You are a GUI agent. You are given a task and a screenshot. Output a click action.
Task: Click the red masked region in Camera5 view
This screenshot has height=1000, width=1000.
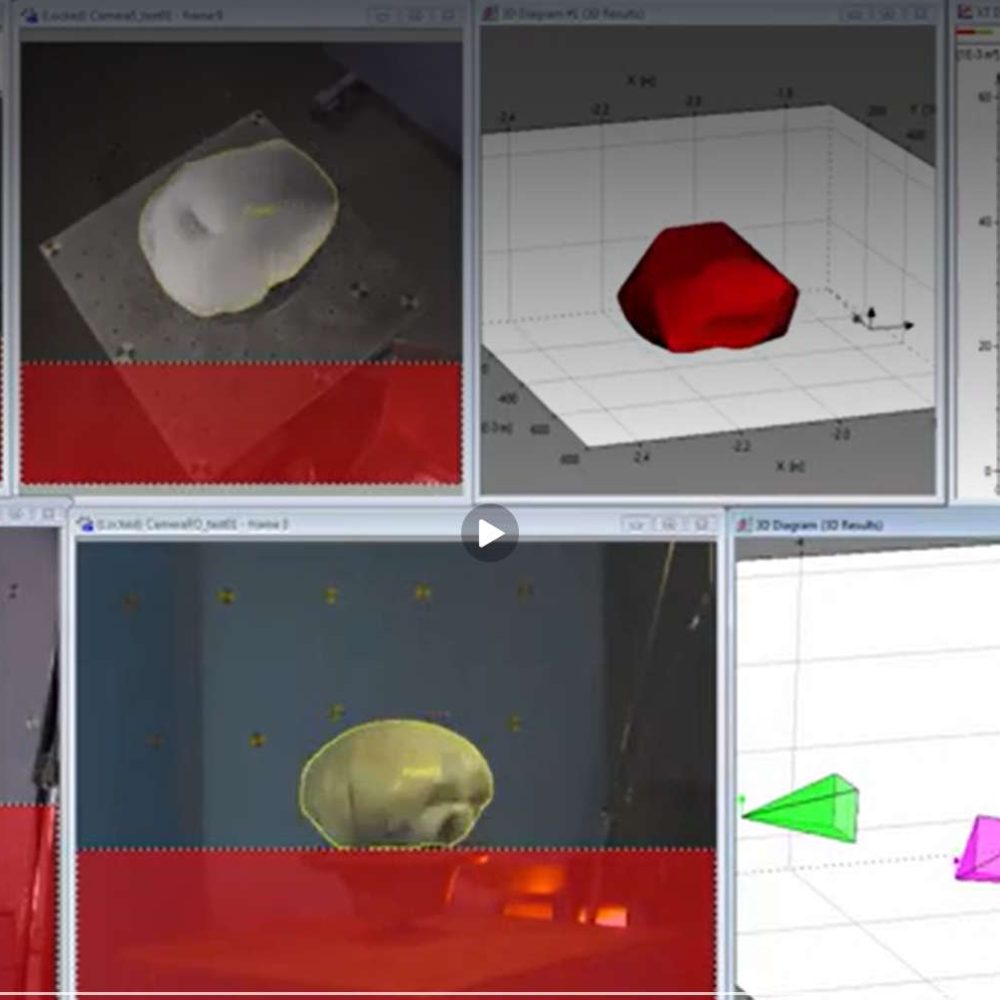coord(241,423)
